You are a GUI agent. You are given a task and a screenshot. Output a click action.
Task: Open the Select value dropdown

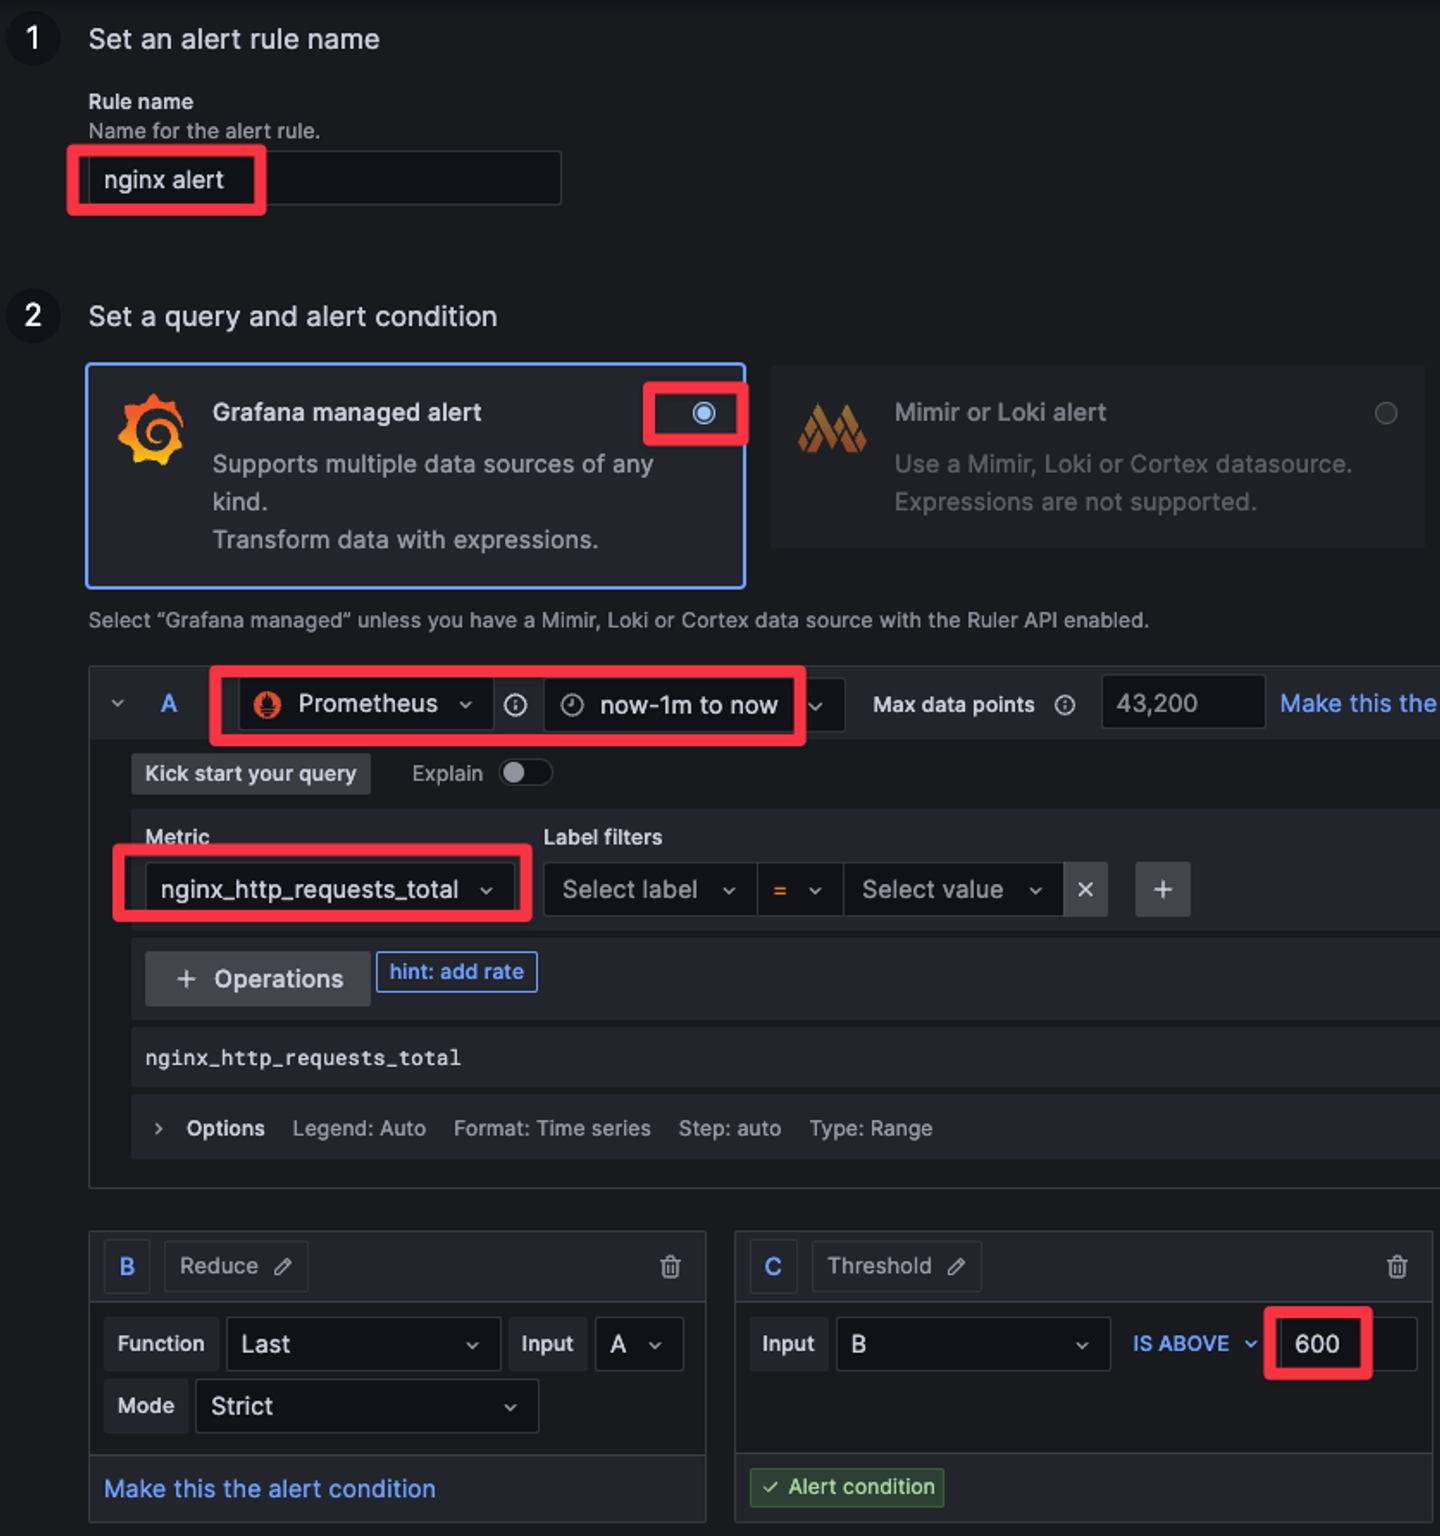pyautogui.click(x=953, y=889)
